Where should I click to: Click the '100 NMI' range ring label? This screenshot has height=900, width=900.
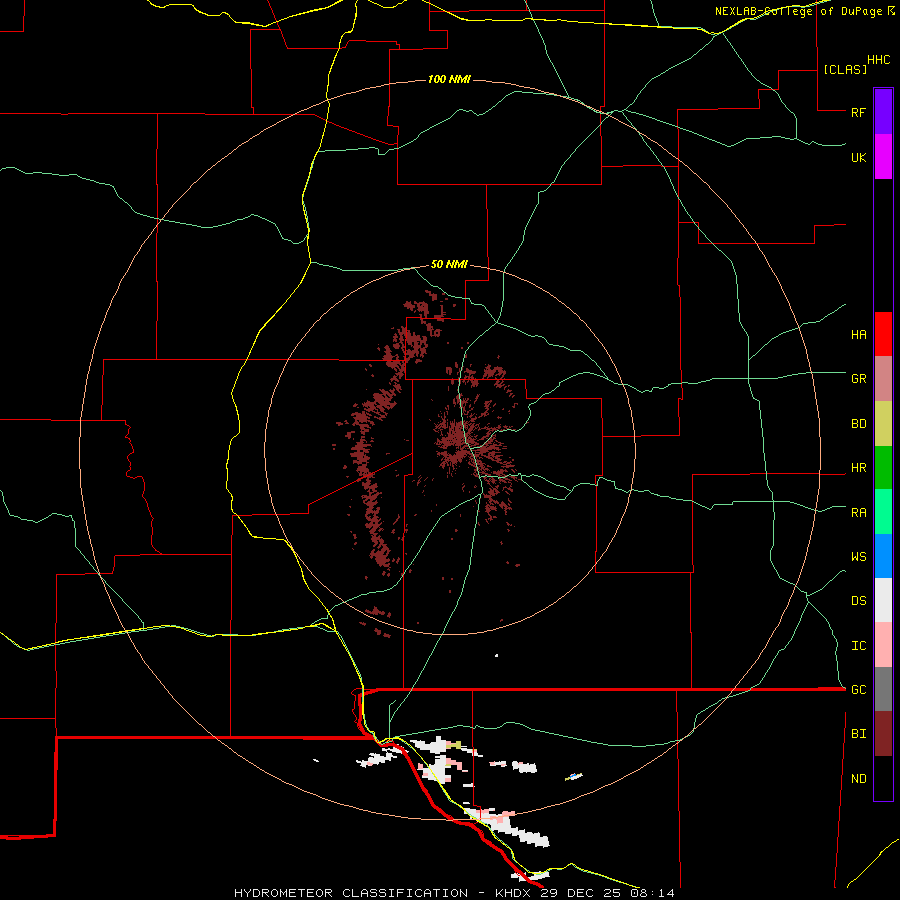449,79
